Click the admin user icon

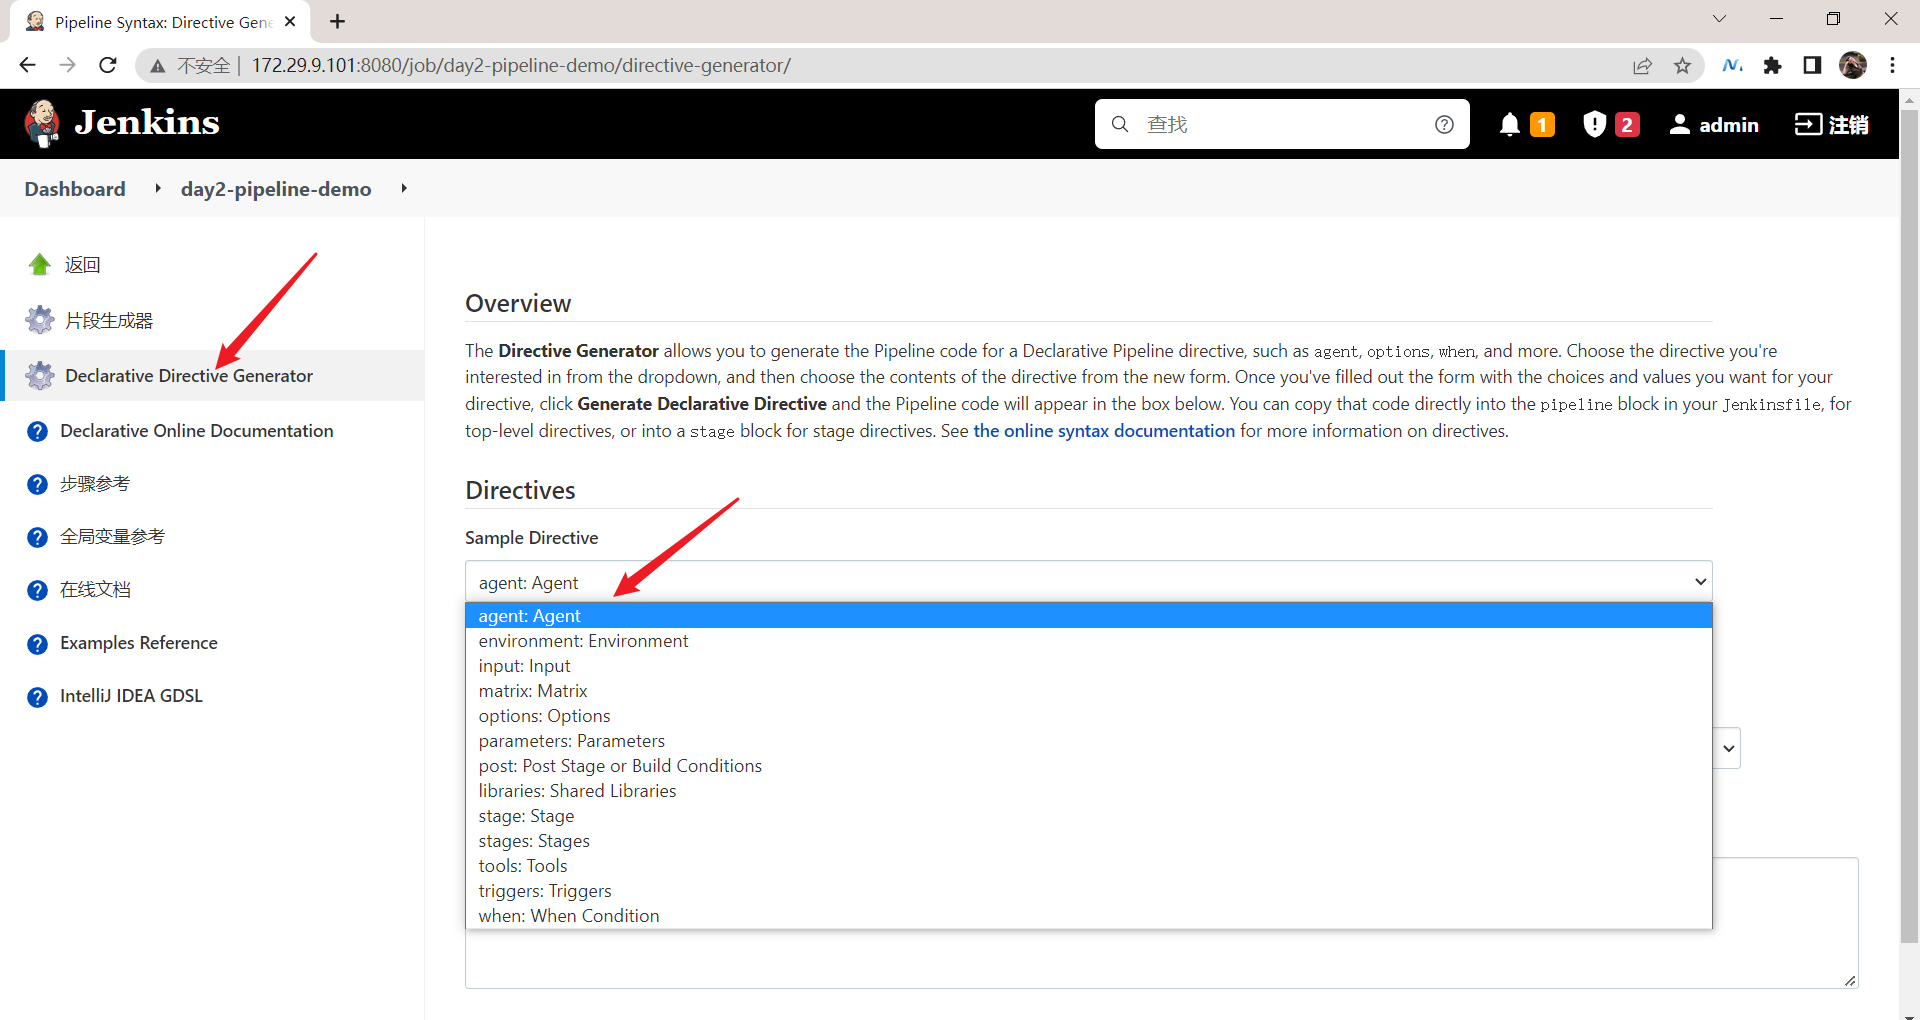coord(1680,124)
